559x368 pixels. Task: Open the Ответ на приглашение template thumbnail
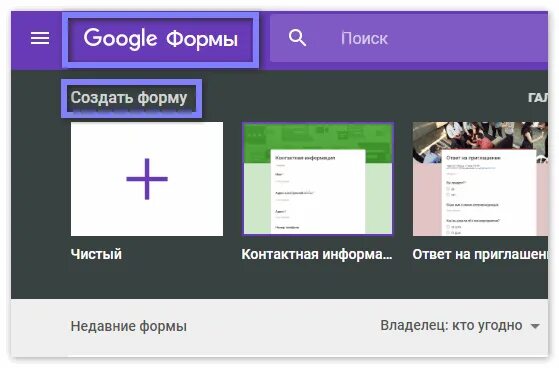click(480, 179)
